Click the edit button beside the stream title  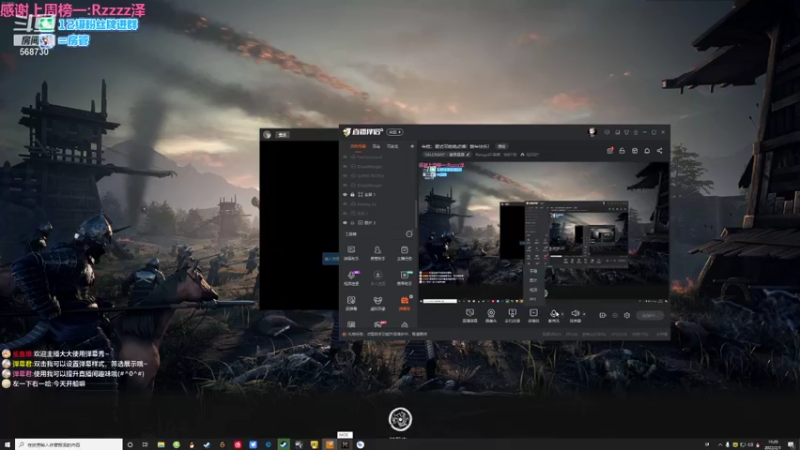click(x=502, y=146)
